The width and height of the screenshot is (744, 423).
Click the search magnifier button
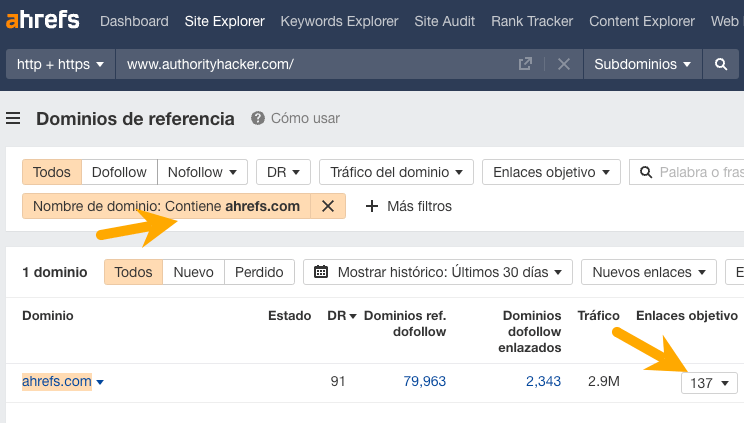[721, 64]
